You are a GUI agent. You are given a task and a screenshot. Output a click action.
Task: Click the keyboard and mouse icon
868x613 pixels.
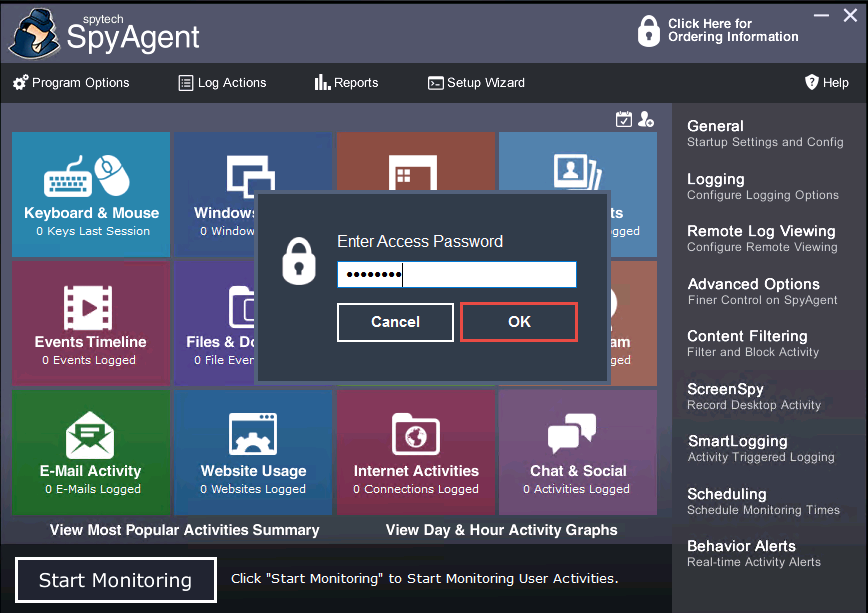tap(87, 176)
